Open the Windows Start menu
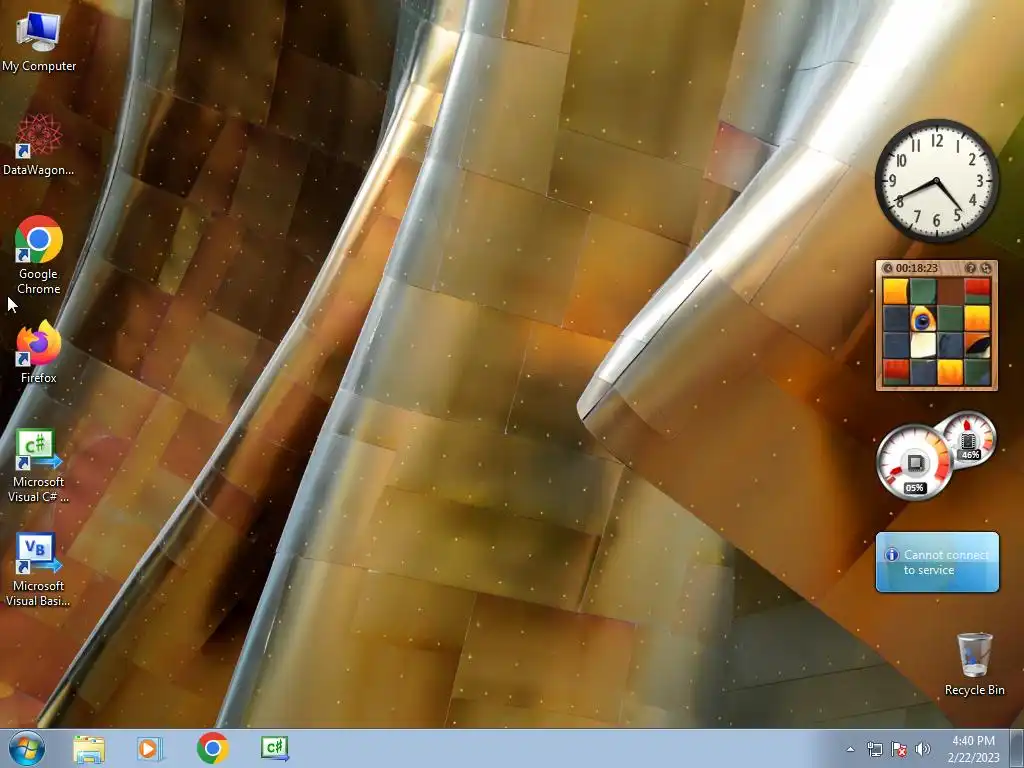The height and width of the screenshot is (768, 1024). (27, 748)
